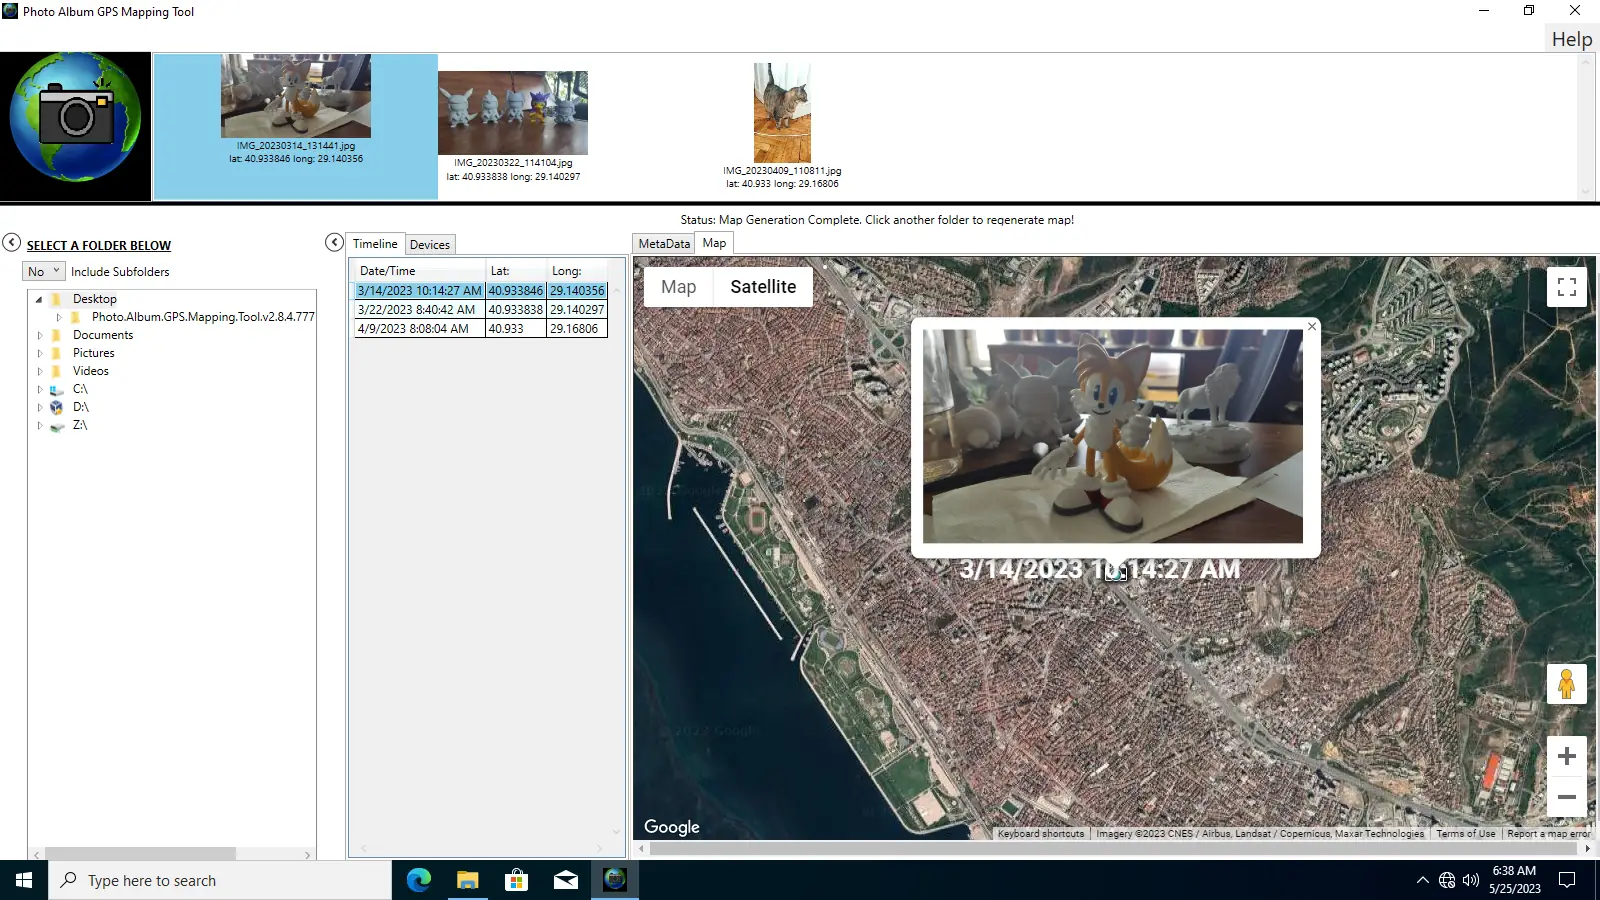Collapse the Timeline panel with the circular arrow
The height and width of the screenshot is (900, 1600).
[334, 242]
